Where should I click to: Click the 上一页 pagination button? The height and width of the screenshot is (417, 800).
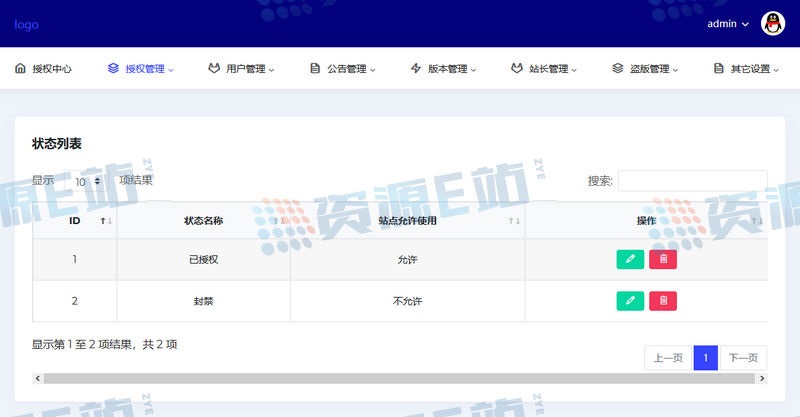pos(668,358)
